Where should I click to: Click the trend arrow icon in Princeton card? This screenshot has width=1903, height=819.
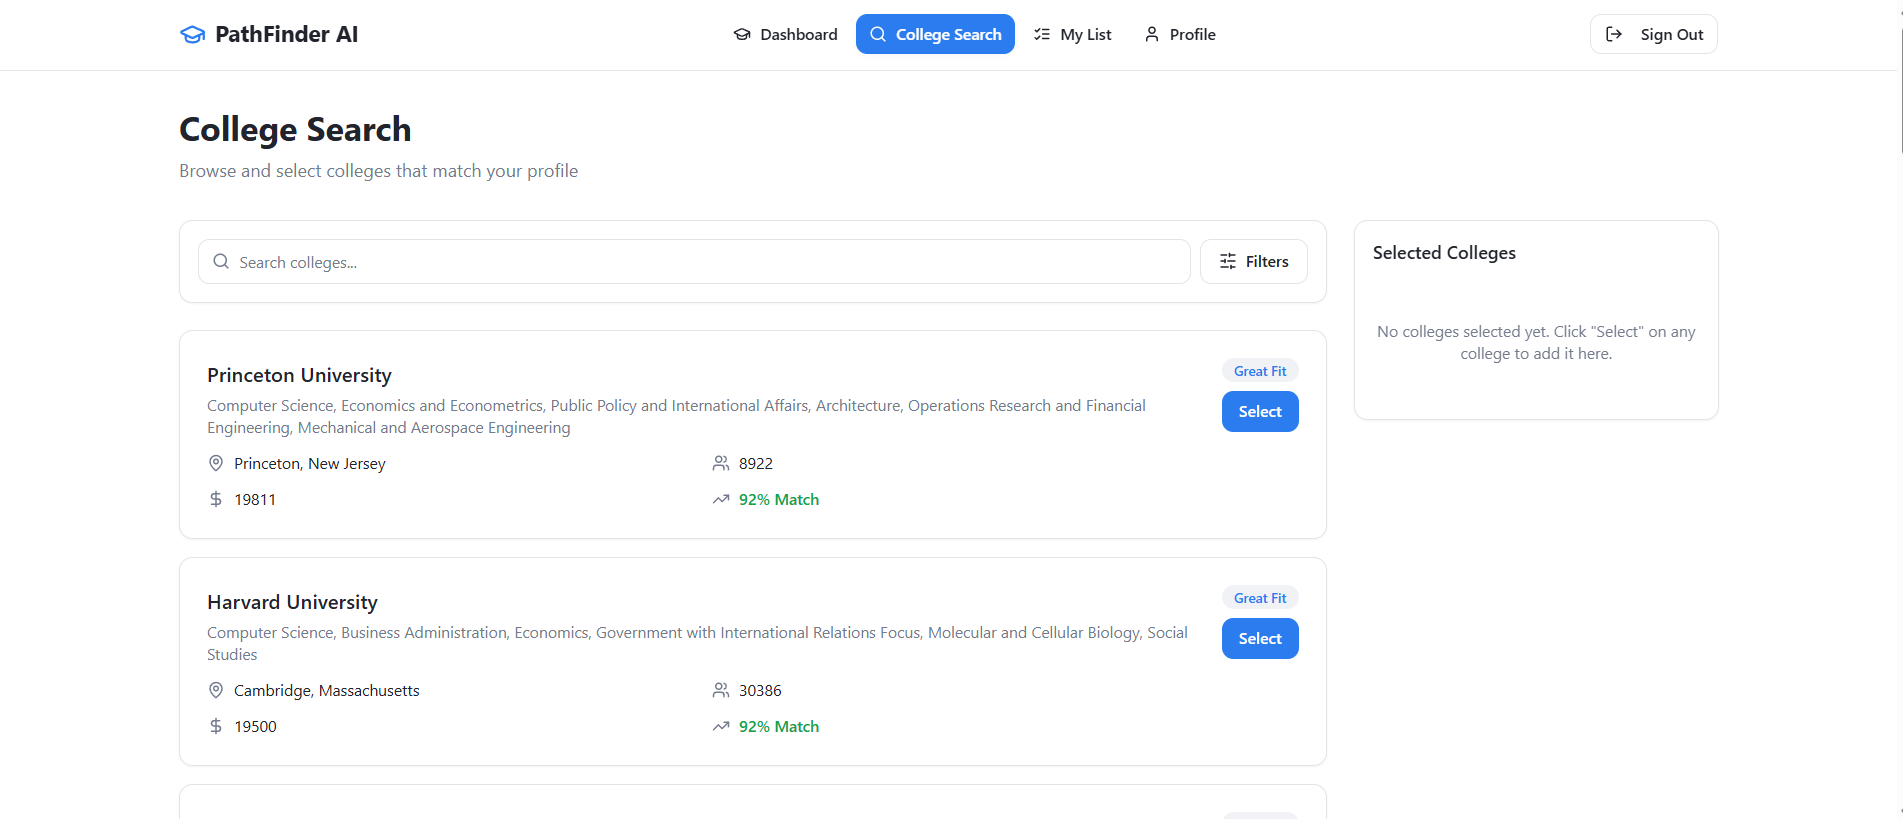click(x=721, y=499)
